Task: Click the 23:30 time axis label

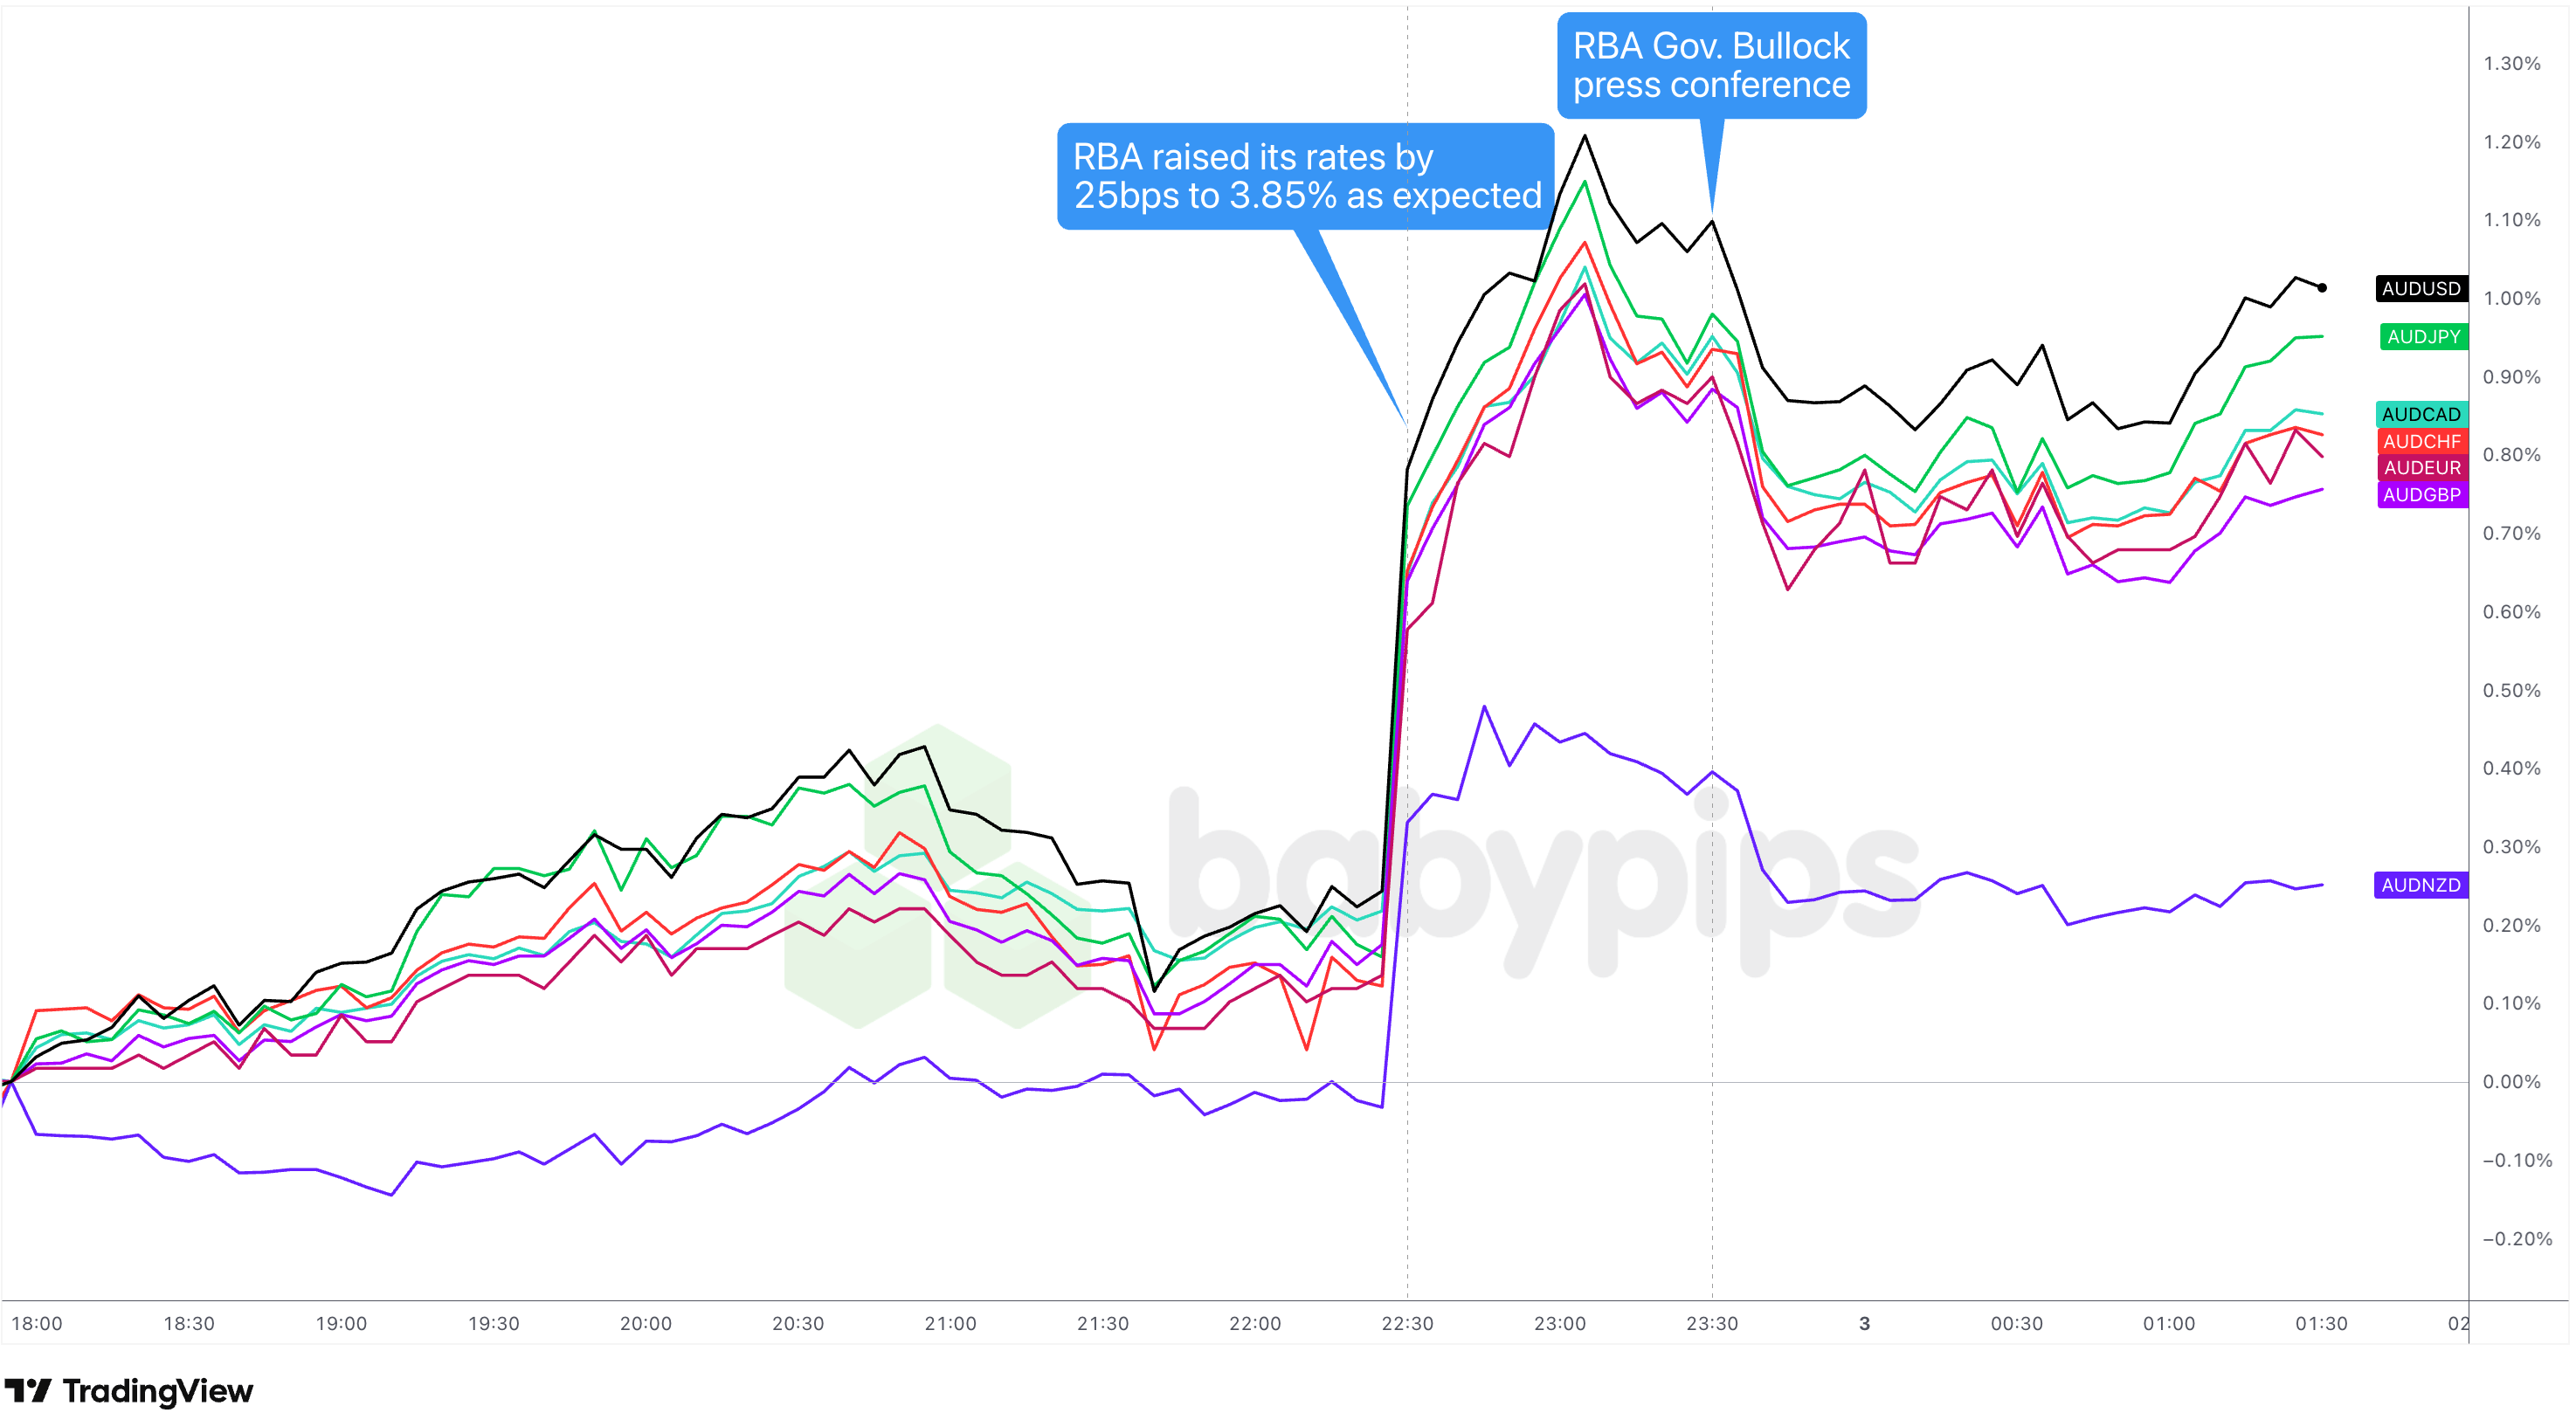Action: [x=1711, y=1323]
